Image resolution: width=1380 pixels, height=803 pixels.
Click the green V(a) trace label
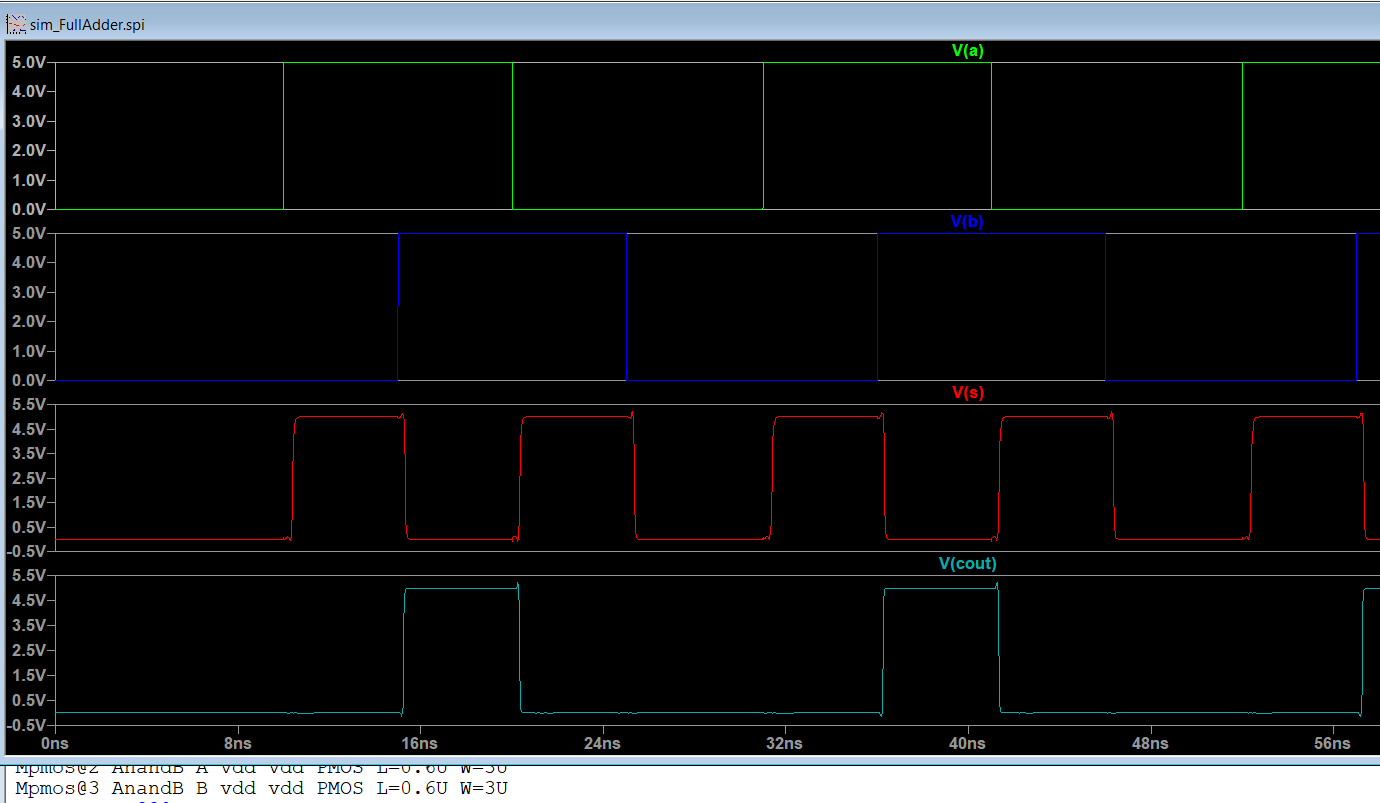967,50
